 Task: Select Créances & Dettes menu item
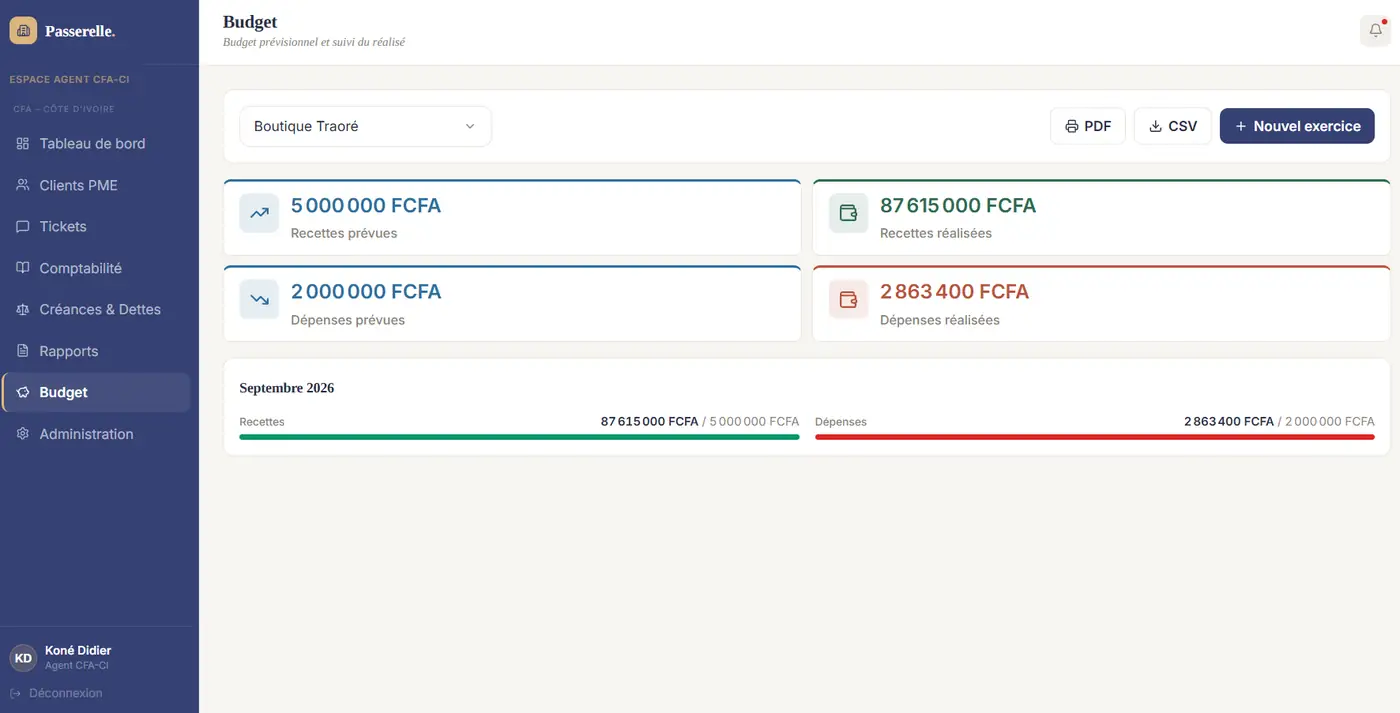(97, 310)
